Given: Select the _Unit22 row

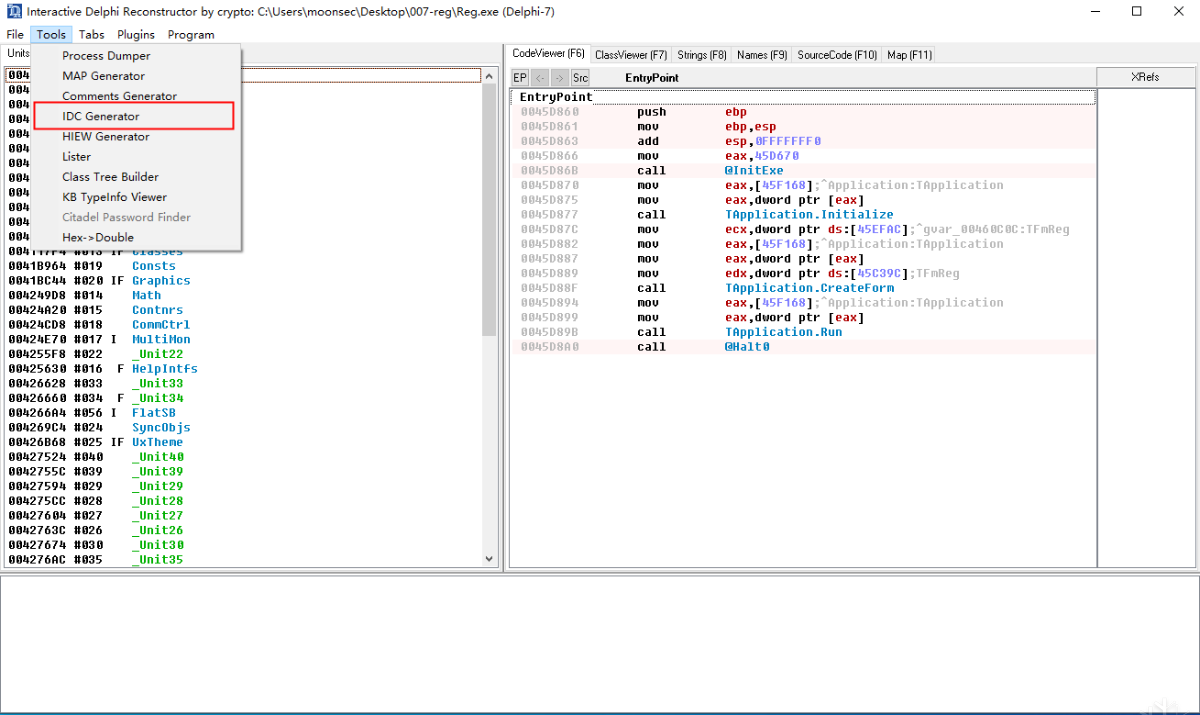Looking at the screenshot, I should click(243, 354).
